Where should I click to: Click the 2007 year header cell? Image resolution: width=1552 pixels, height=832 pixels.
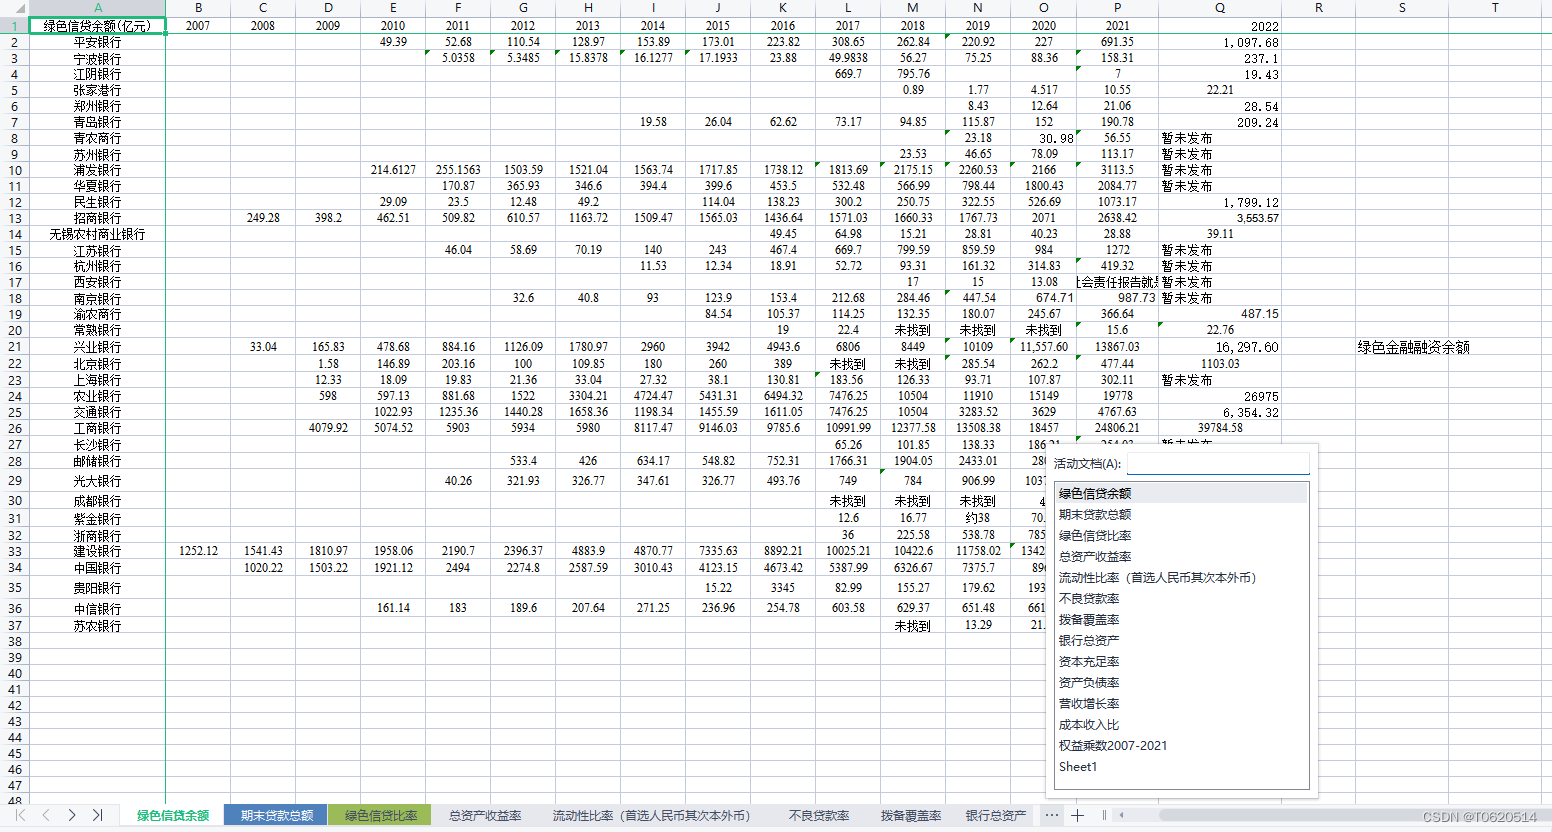198,26
